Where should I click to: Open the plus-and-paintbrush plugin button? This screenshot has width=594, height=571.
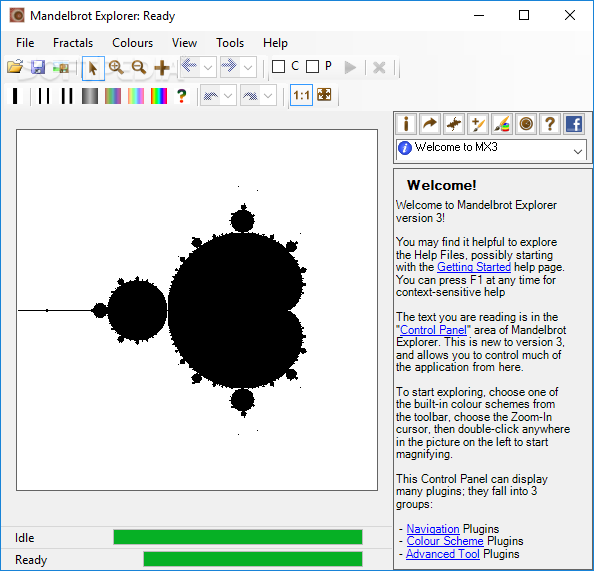[478, 124]
